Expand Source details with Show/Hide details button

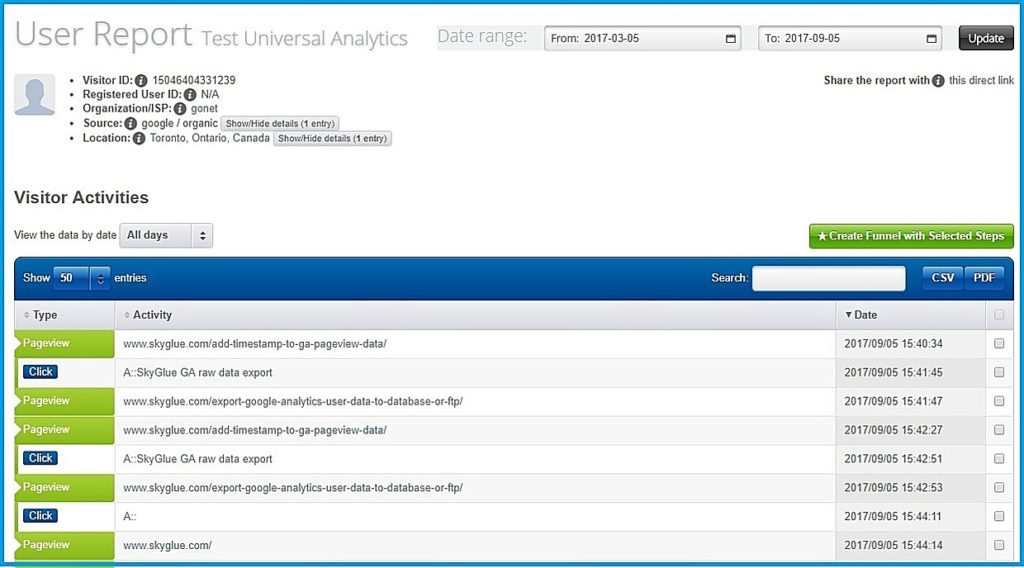click(280, 123)
